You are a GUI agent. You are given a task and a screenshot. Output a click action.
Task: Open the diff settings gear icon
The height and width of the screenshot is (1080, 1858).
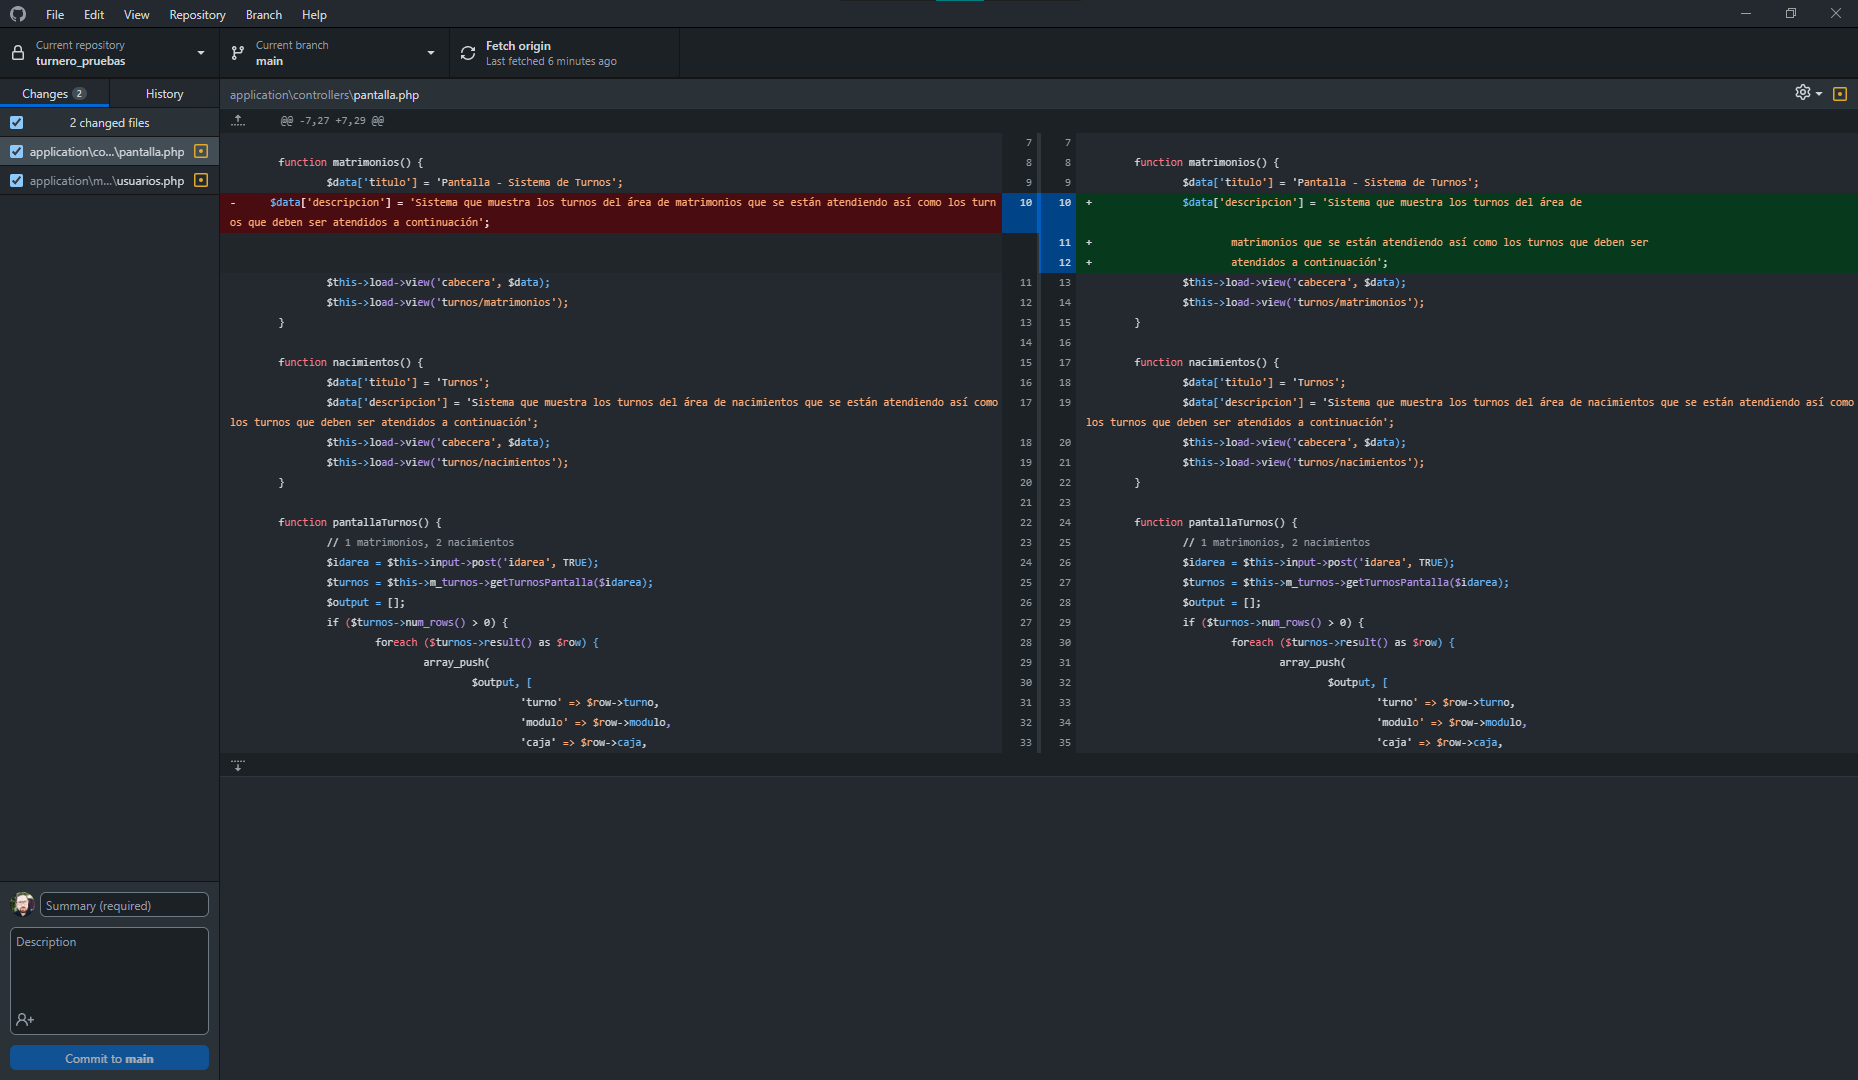click(1805, 93)
